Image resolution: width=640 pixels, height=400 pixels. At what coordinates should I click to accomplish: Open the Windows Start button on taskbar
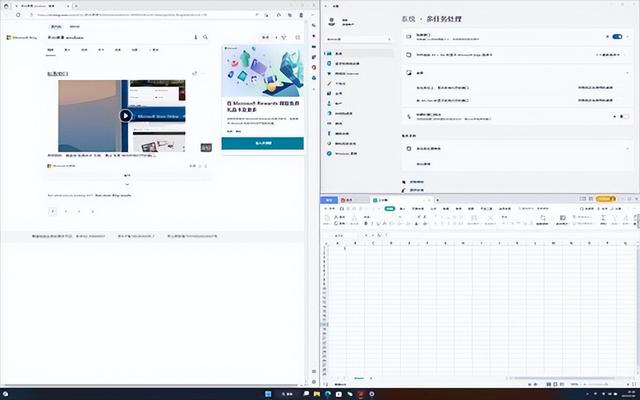(x=268, y=394)
